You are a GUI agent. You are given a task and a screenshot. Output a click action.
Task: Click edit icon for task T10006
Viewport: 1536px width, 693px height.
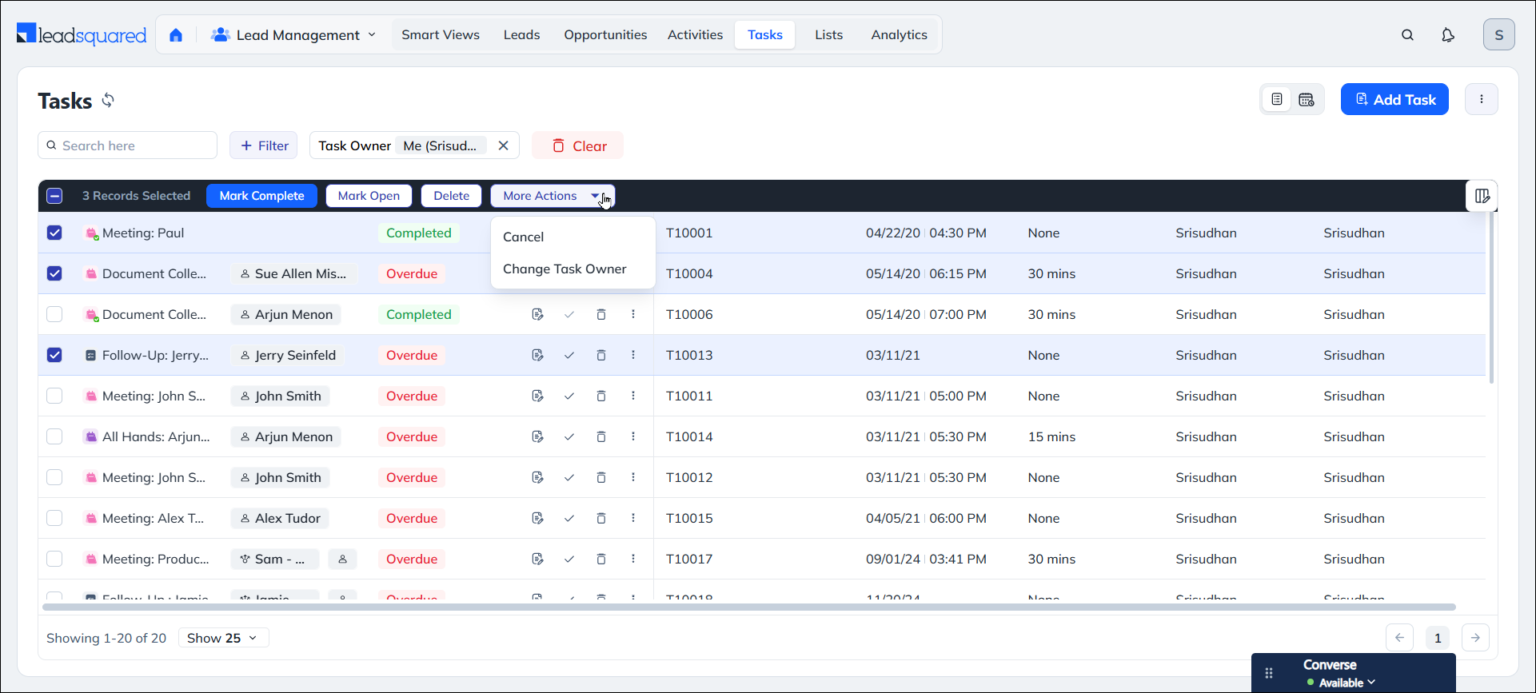537,314
